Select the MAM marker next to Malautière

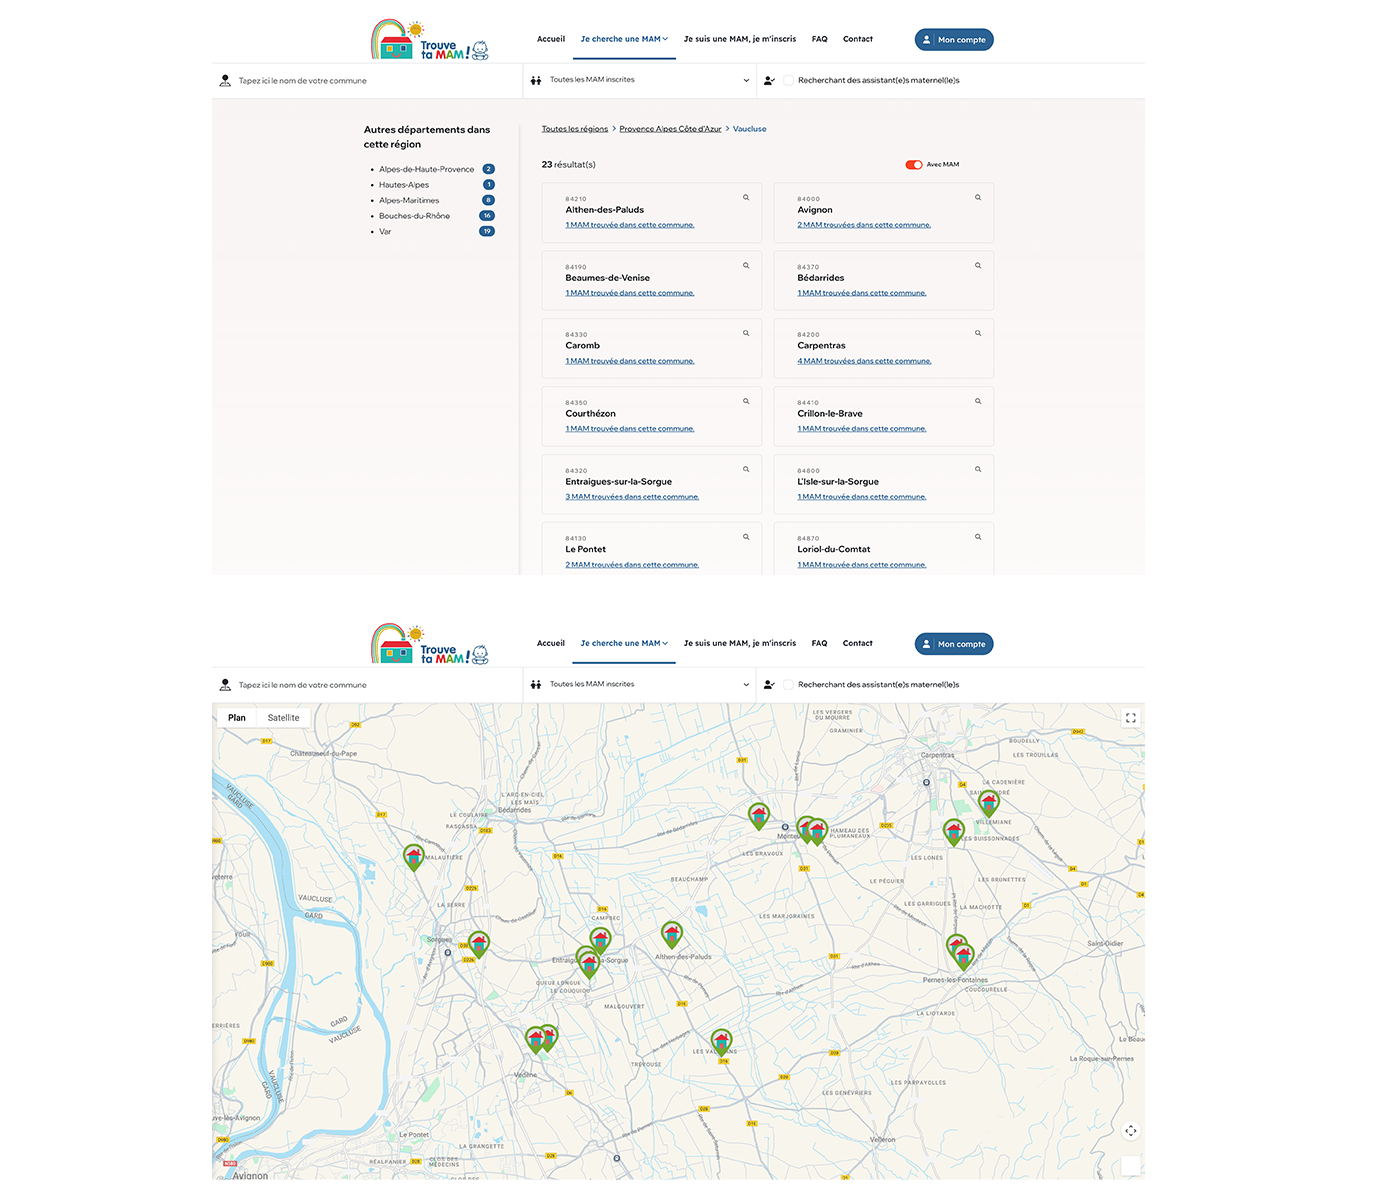413,856
